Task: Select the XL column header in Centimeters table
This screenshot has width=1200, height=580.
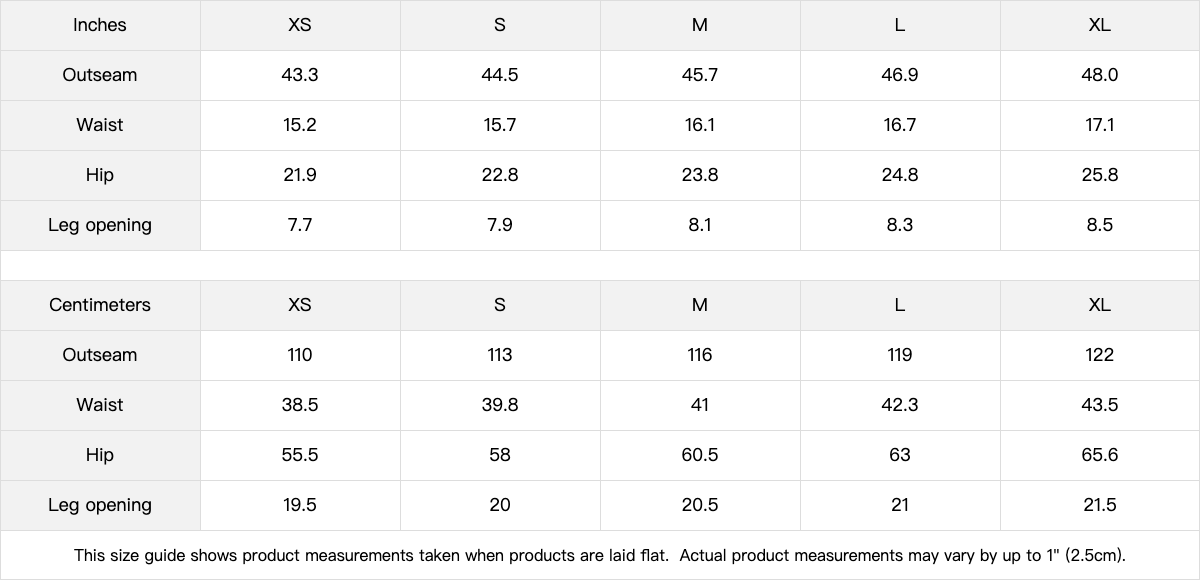Action: 1100,305
